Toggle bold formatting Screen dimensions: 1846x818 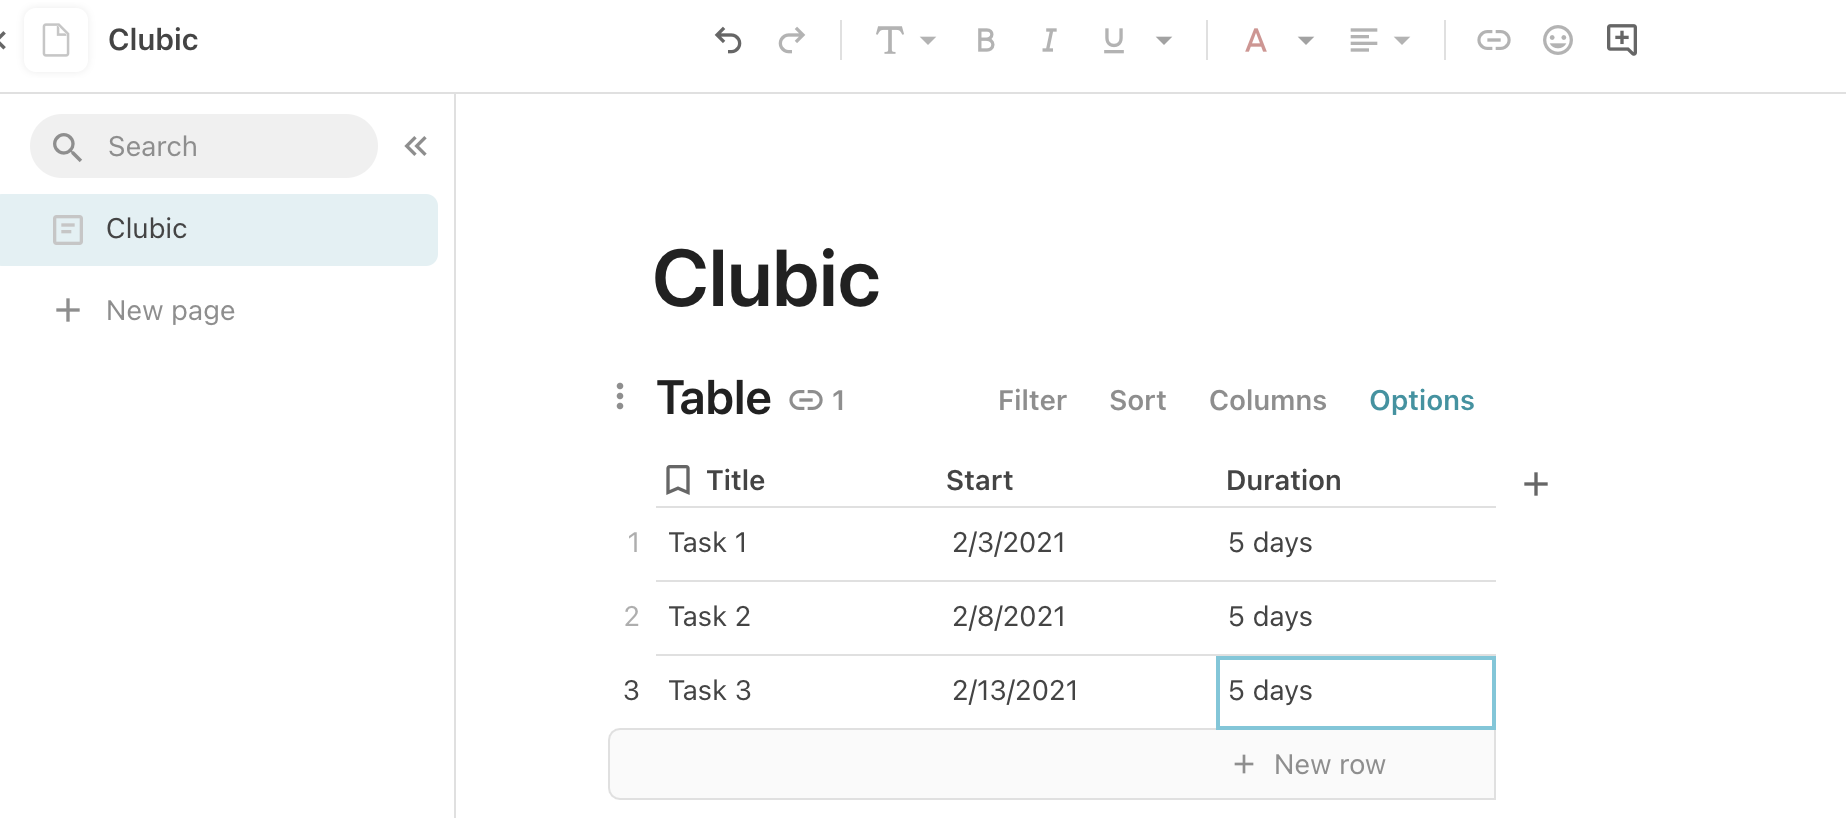[x=985, y=40]
